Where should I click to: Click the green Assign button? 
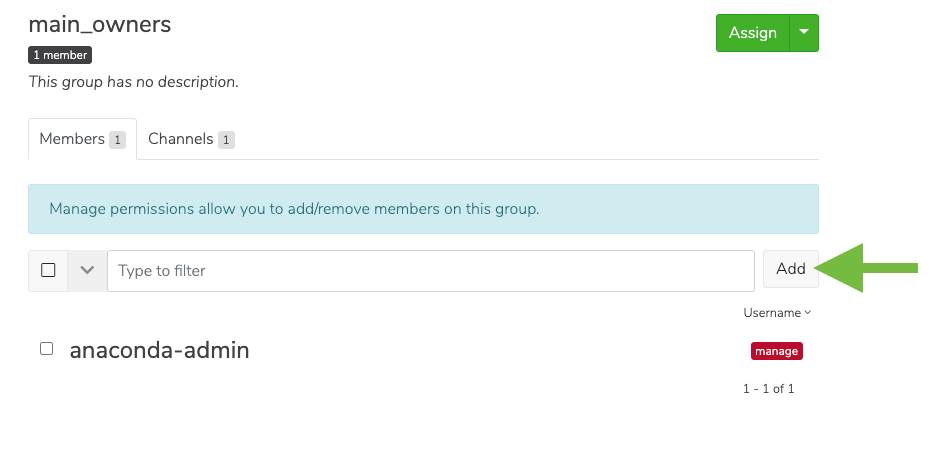tap(753, 33)
